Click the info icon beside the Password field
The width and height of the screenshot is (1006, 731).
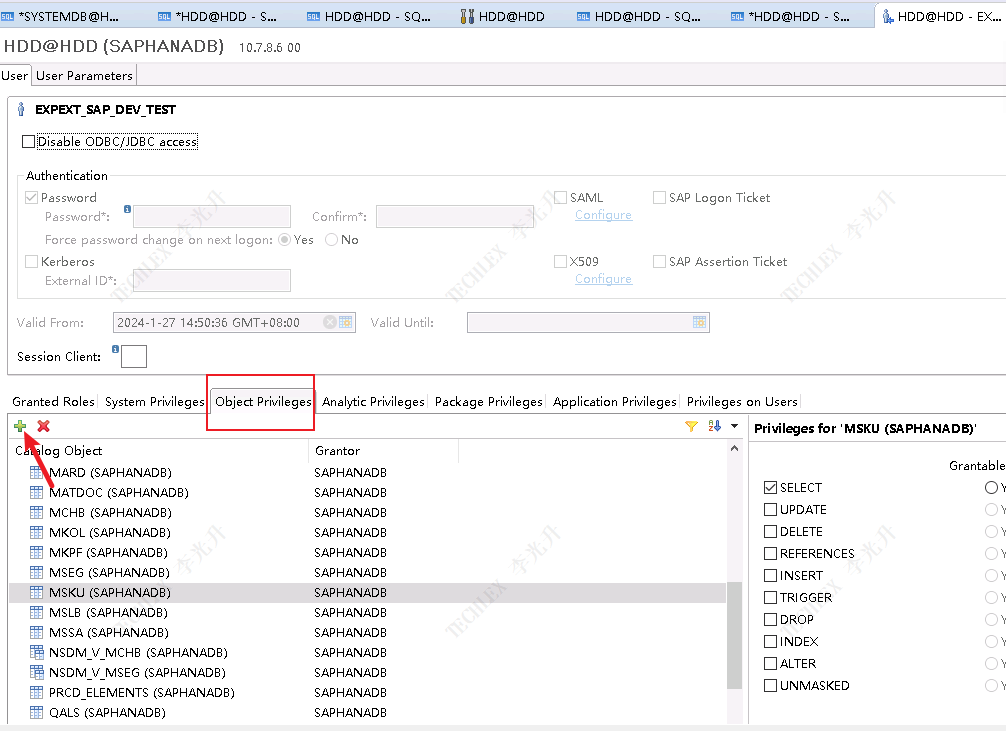(x=127, y=209)
